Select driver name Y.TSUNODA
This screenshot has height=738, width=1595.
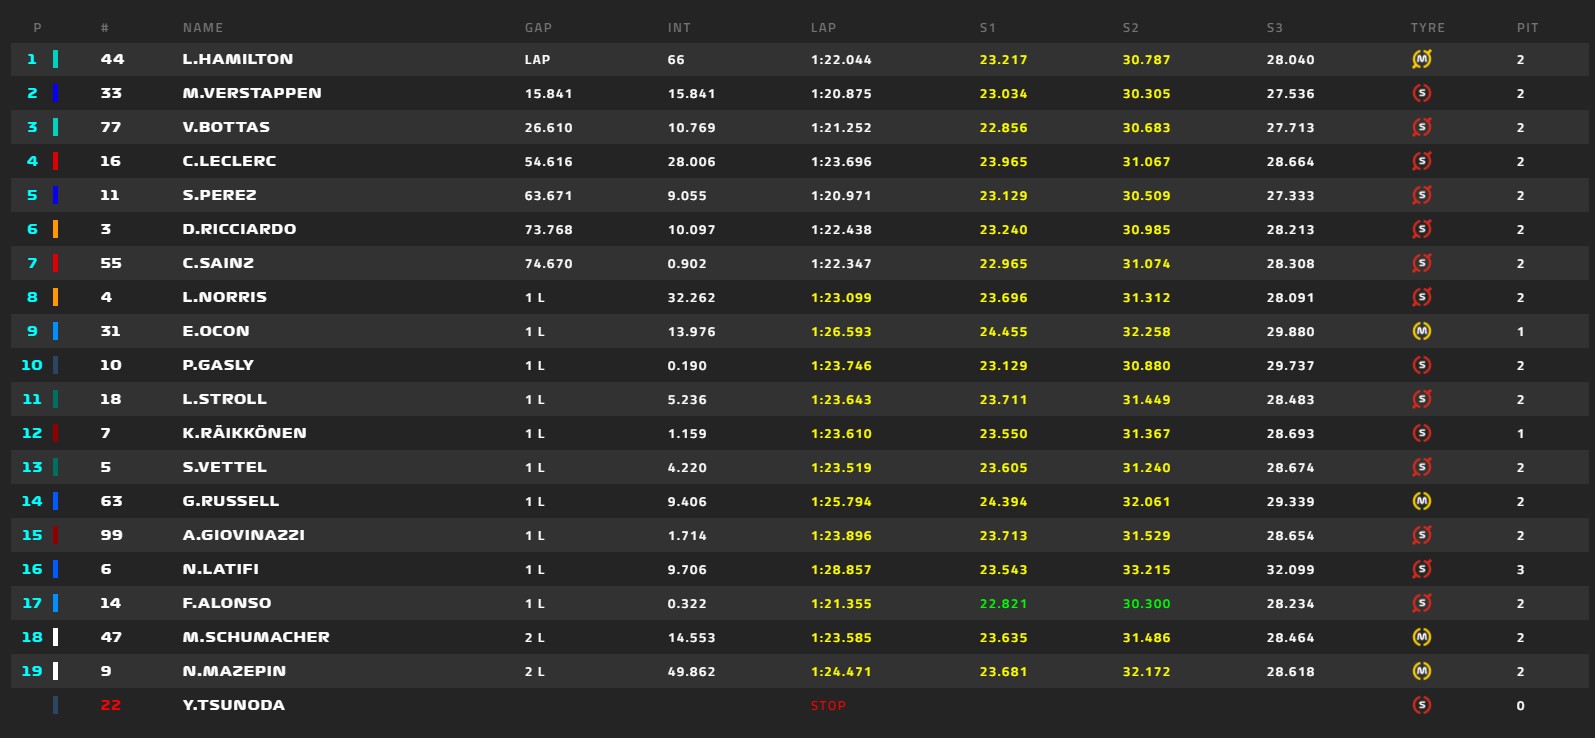[233, 705]
